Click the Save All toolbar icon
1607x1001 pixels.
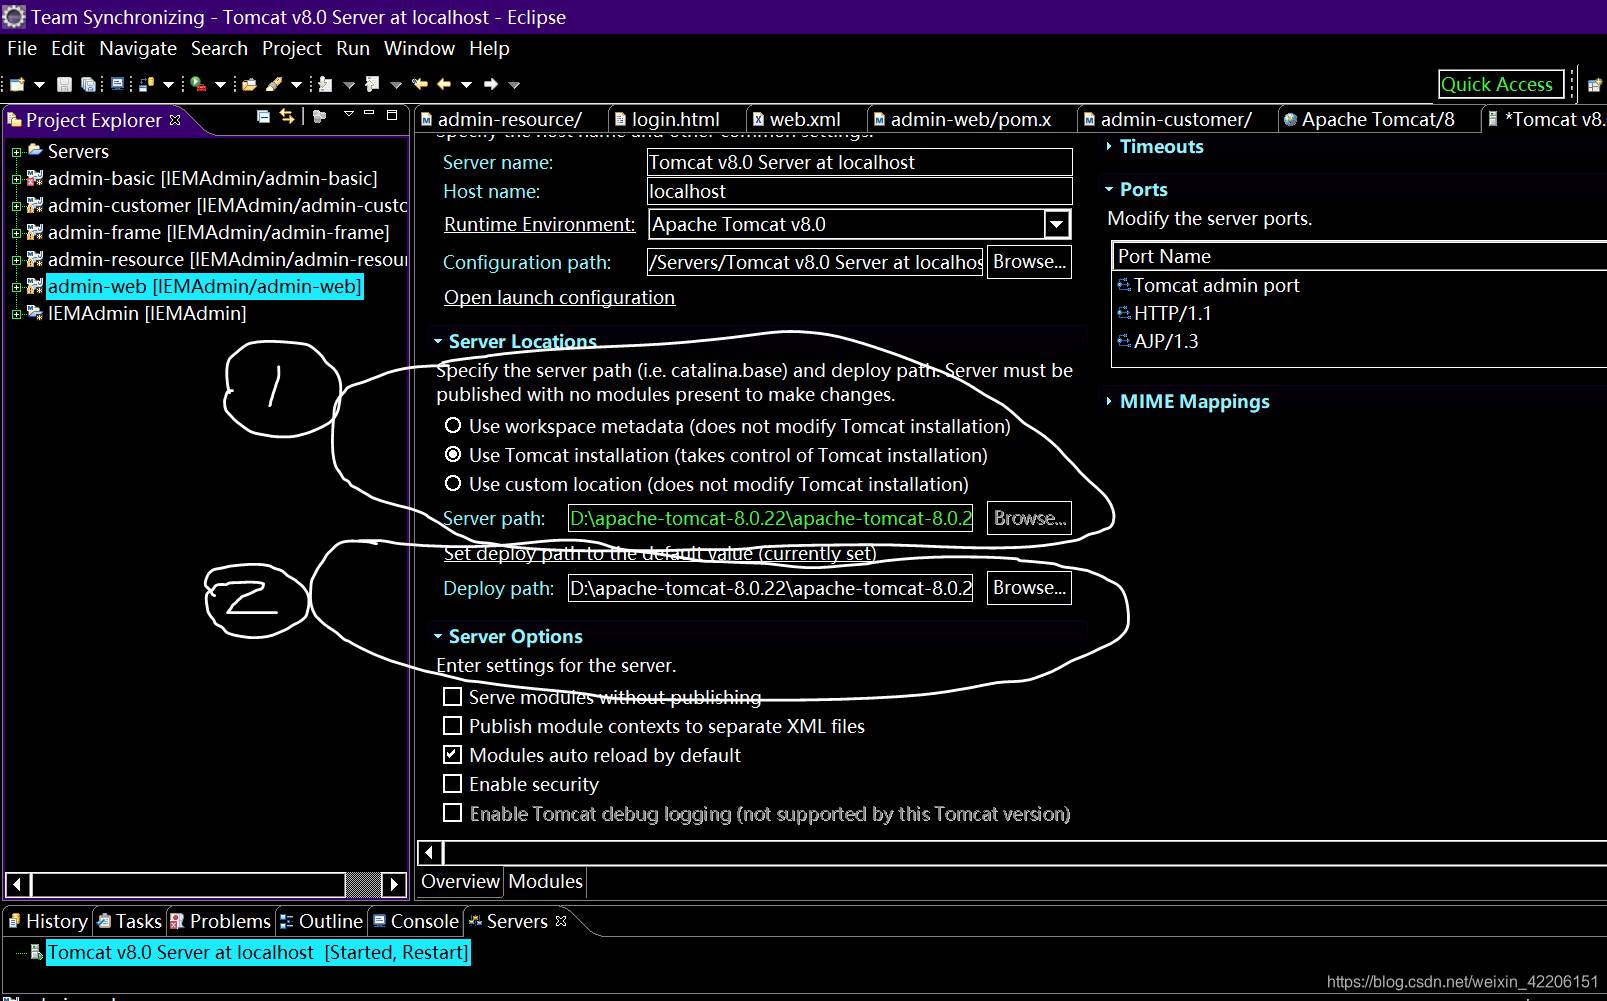click(x=88, y=84)
